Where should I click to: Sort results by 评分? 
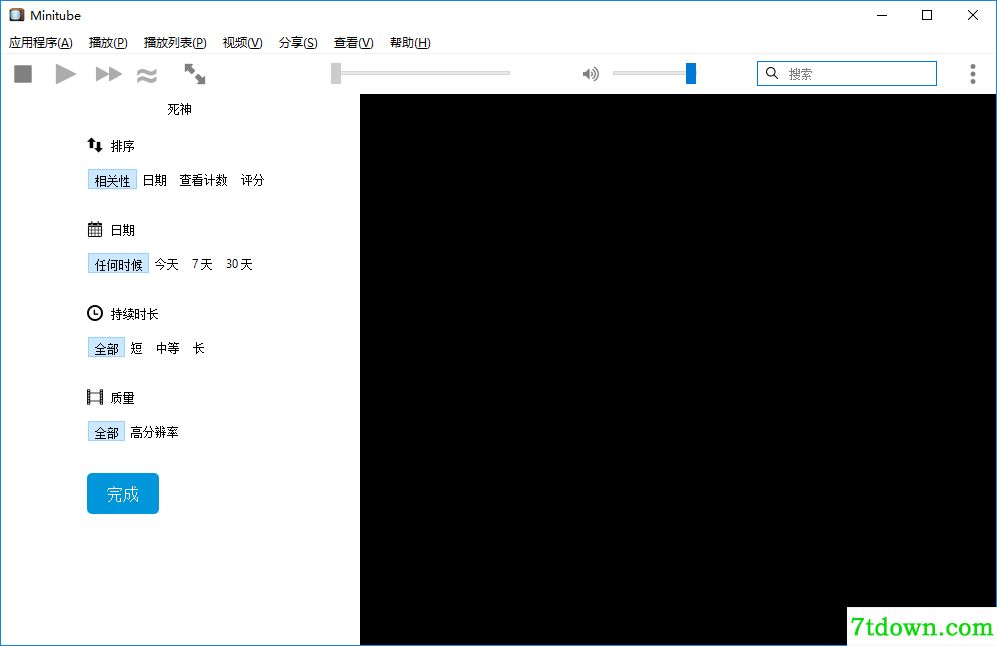point(252,181)
